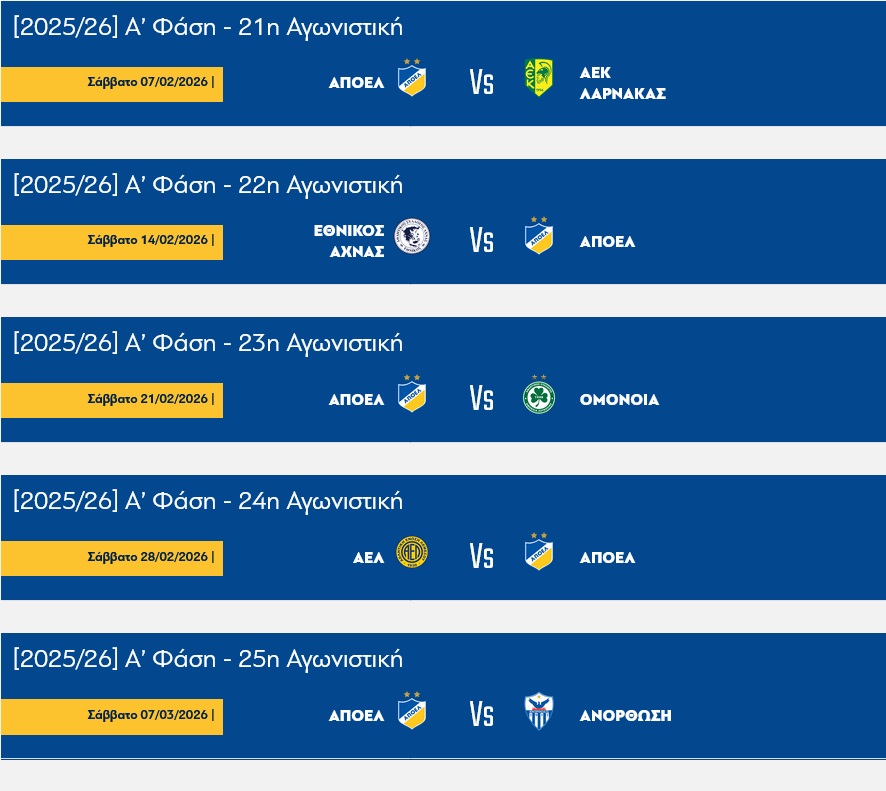Screen dimensions: 886x791
Task: Click the AEK Larnaca crest in matchday 21
Action: click(538, 77)
